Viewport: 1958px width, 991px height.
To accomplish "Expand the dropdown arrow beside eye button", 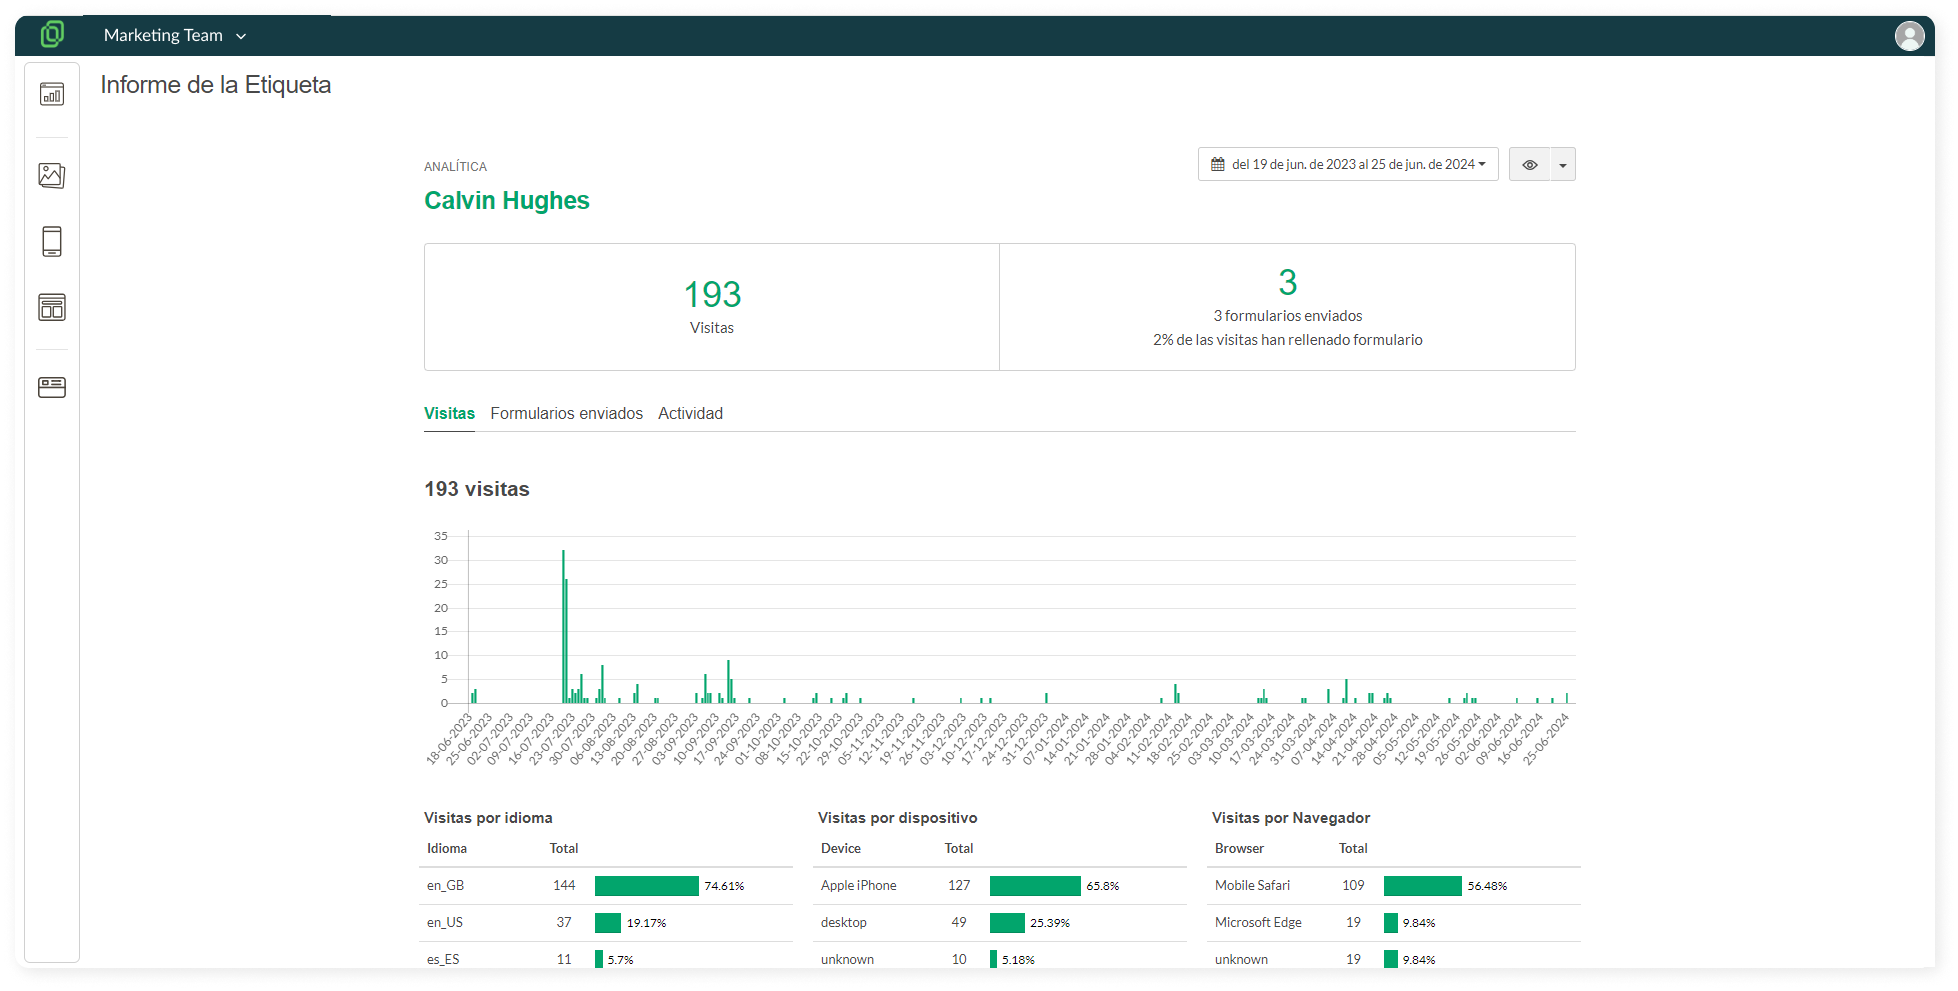I will point(1563,165).
